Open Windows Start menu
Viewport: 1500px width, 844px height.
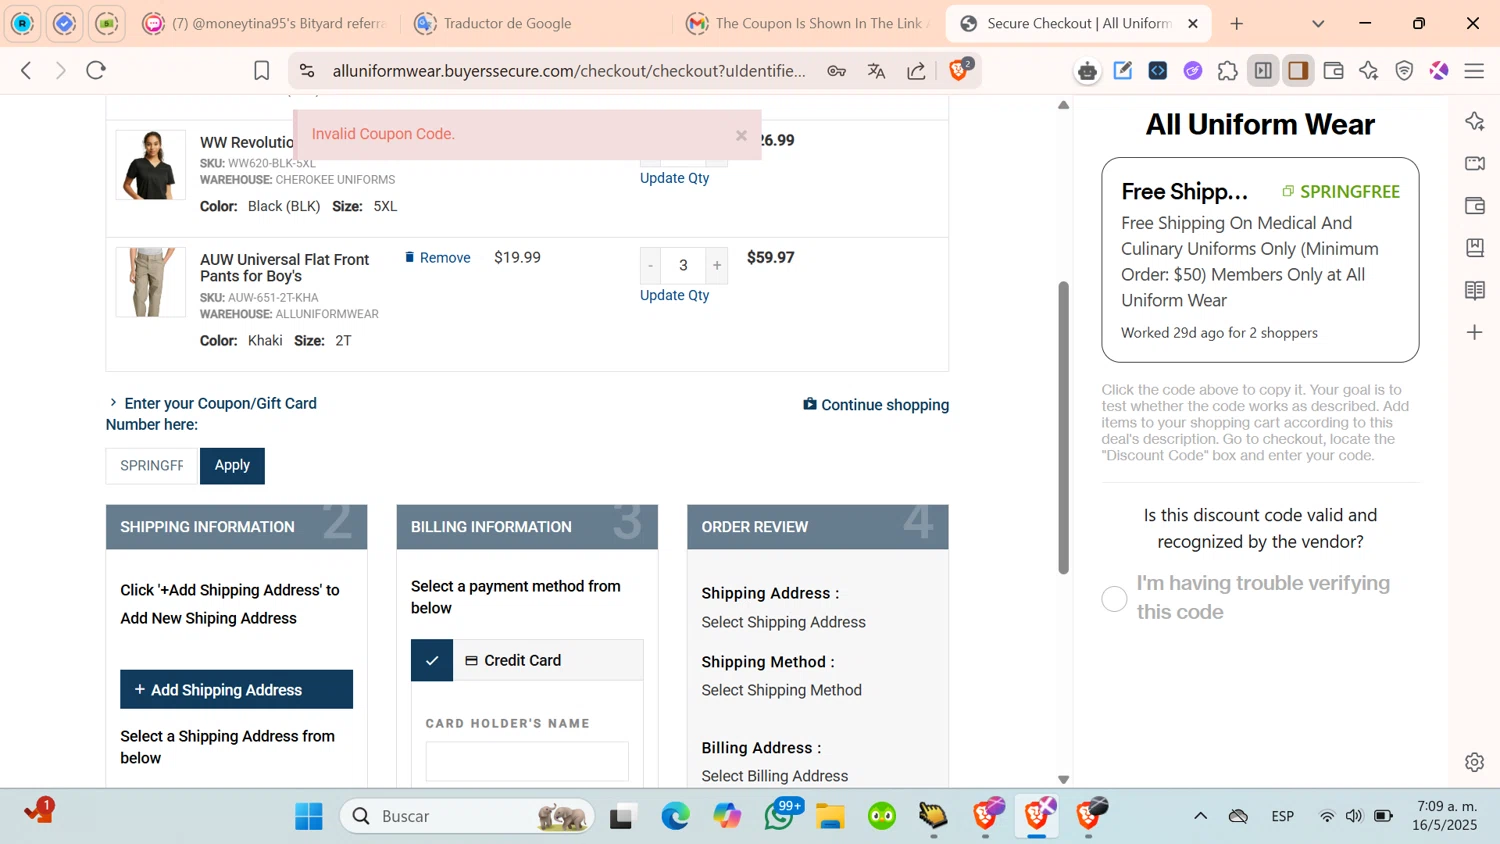(x=309, y=816)
